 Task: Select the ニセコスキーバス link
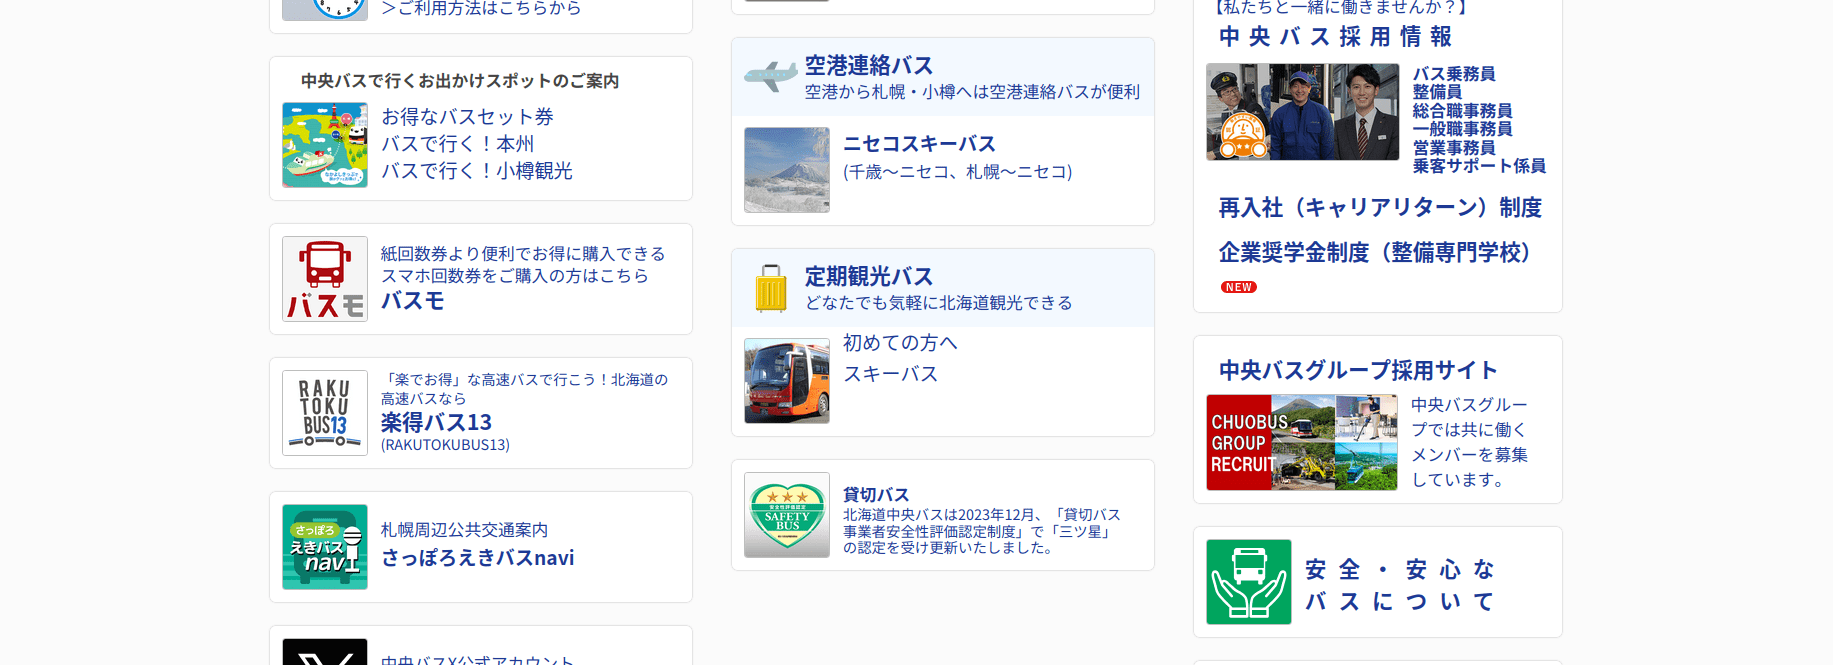coord(919,144)
